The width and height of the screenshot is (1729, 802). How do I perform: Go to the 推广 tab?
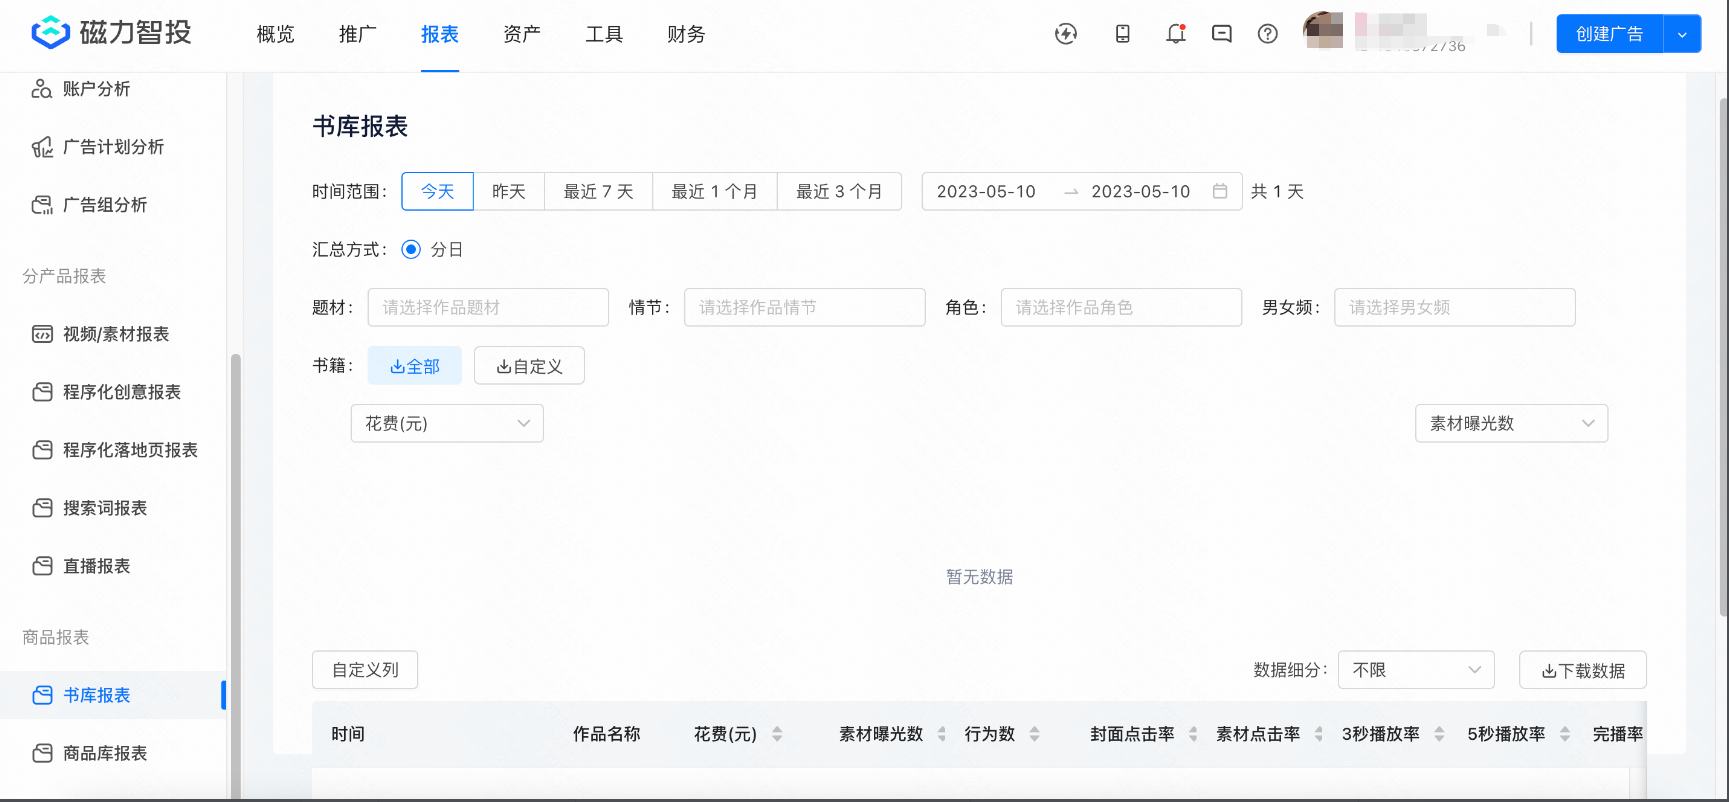[x=357, y=34]
